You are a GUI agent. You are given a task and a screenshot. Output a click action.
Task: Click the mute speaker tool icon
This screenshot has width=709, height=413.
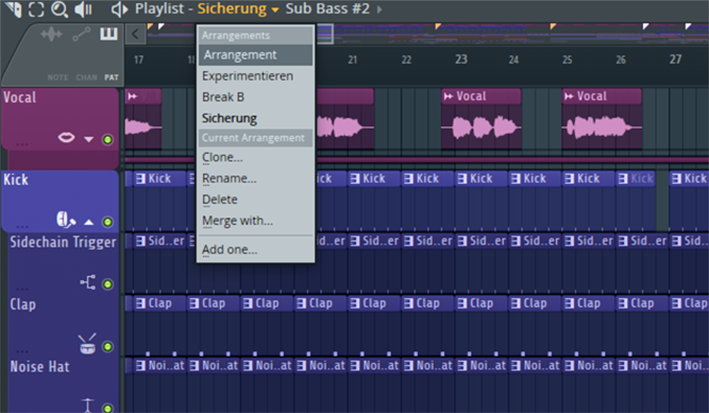[84, 10]
